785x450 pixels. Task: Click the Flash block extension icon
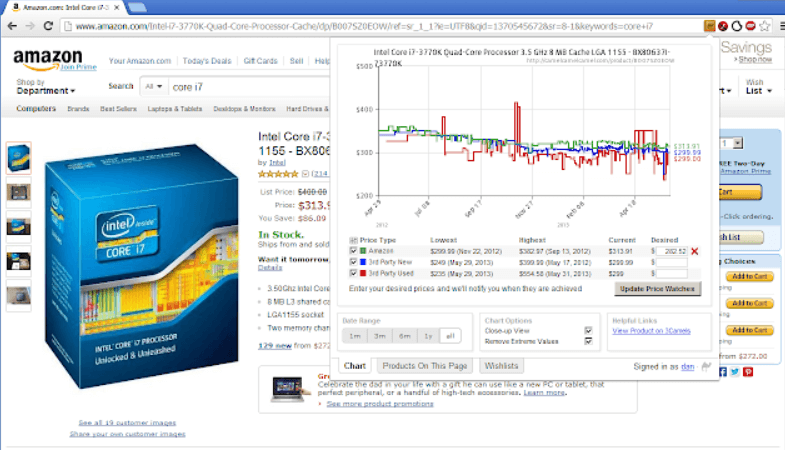coord(723,26)
